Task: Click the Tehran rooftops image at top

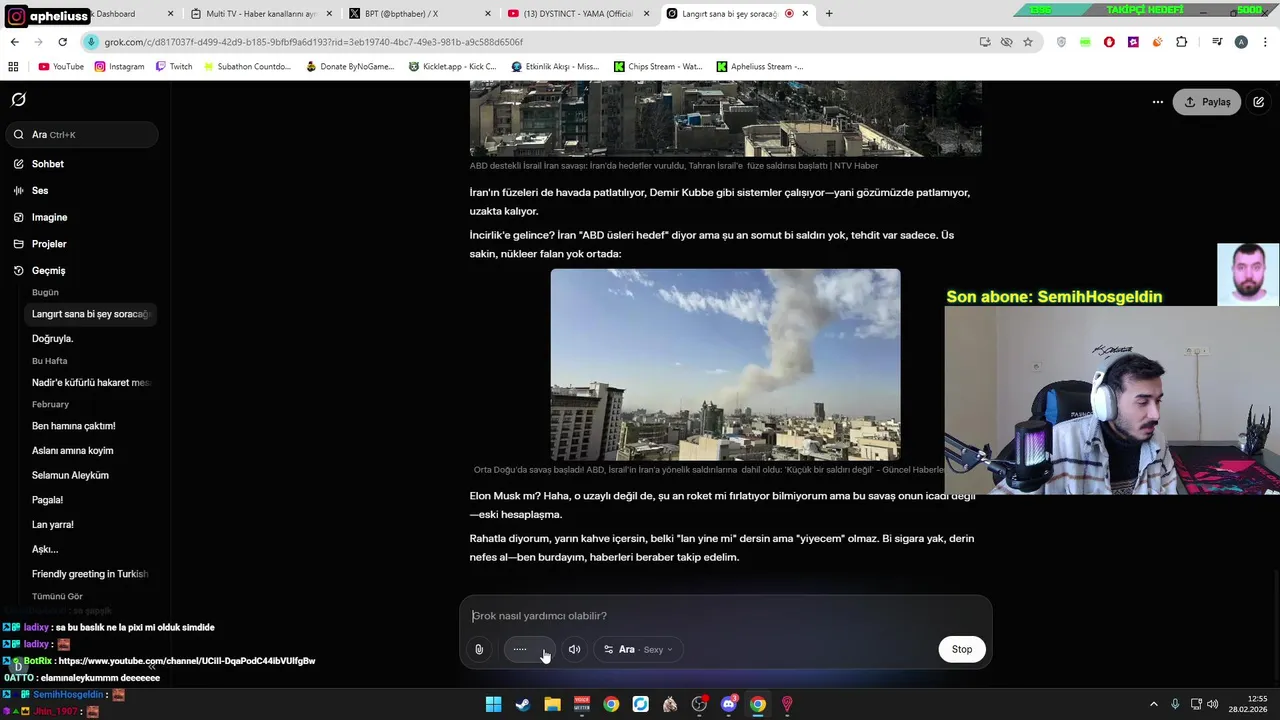Action: (x=725, y=118)
